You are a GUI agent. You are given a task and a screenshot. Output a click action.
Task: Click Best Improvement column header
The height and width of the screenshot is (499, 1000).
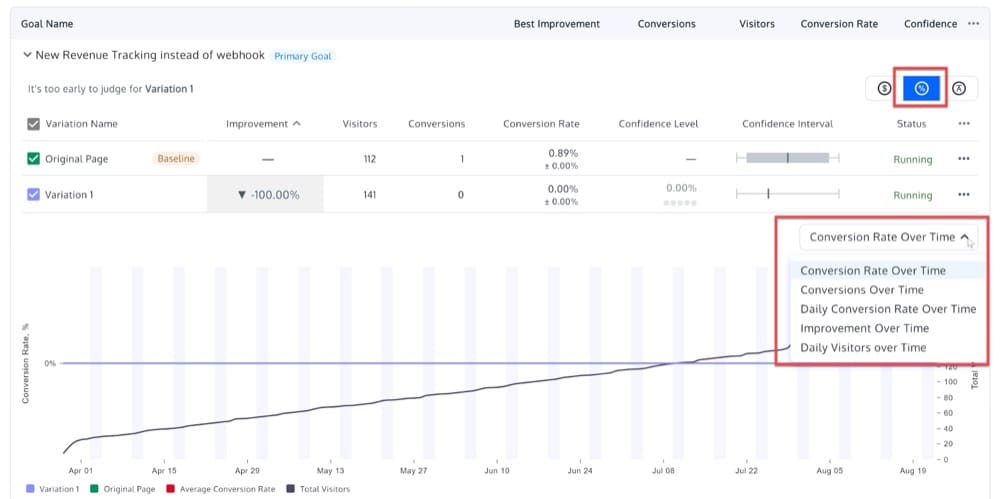(557, 24)
